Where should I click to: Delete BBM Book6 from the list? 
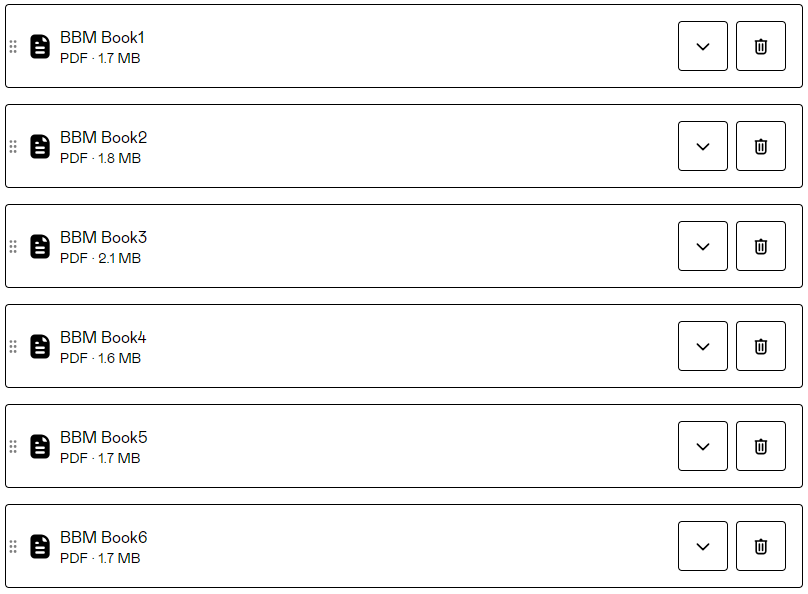(760, 546)
